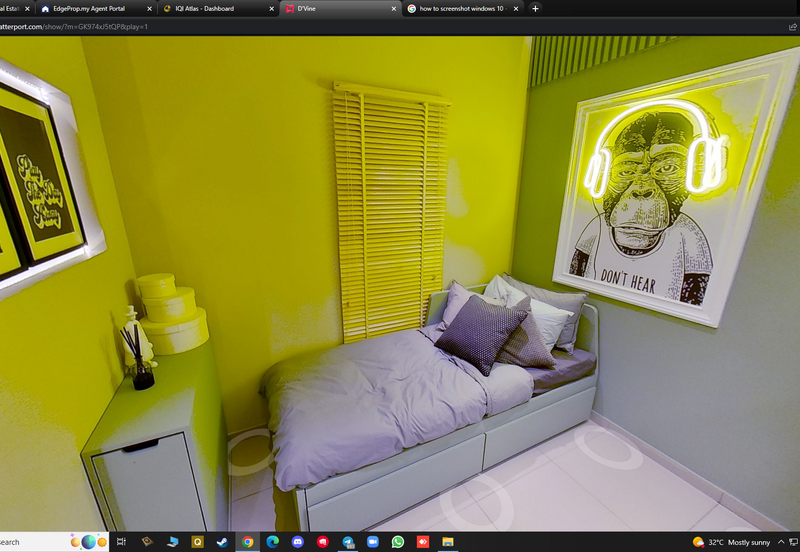Click the Task View taskbar icon
Screen dimensions: 800x552
click(121, 542)
